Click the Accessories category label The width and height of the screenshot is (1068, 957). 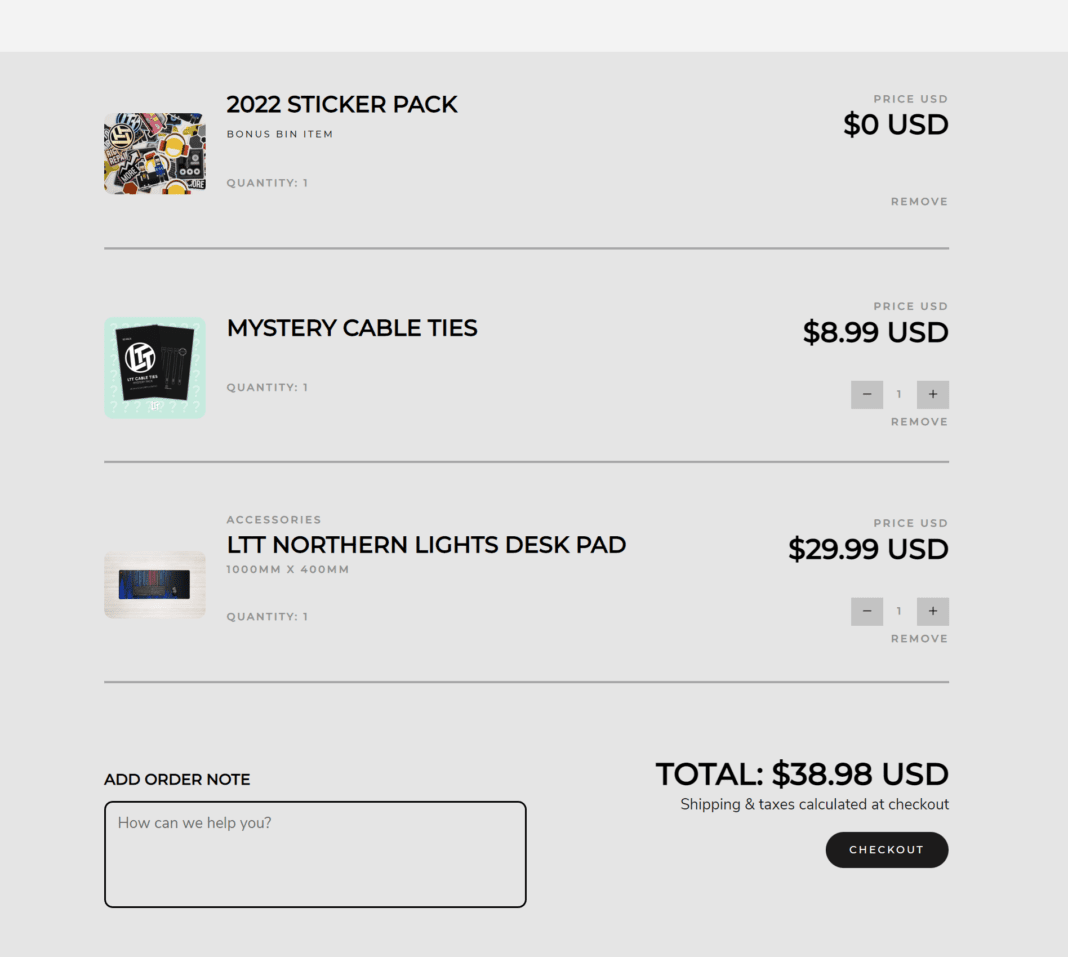(274, 520)
